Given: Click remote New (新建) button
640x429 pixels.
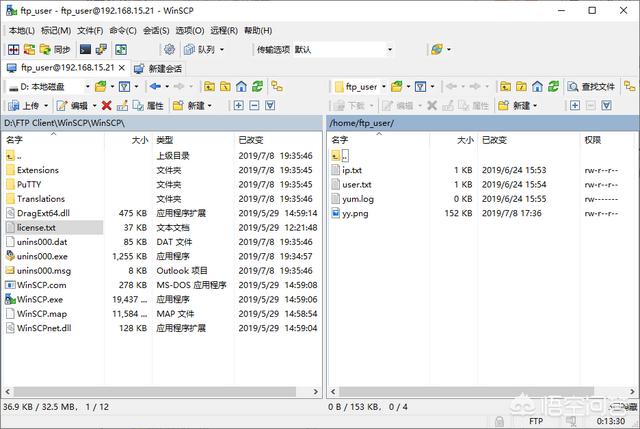Looking at the screenshot, I should click(x=514, y=106).
